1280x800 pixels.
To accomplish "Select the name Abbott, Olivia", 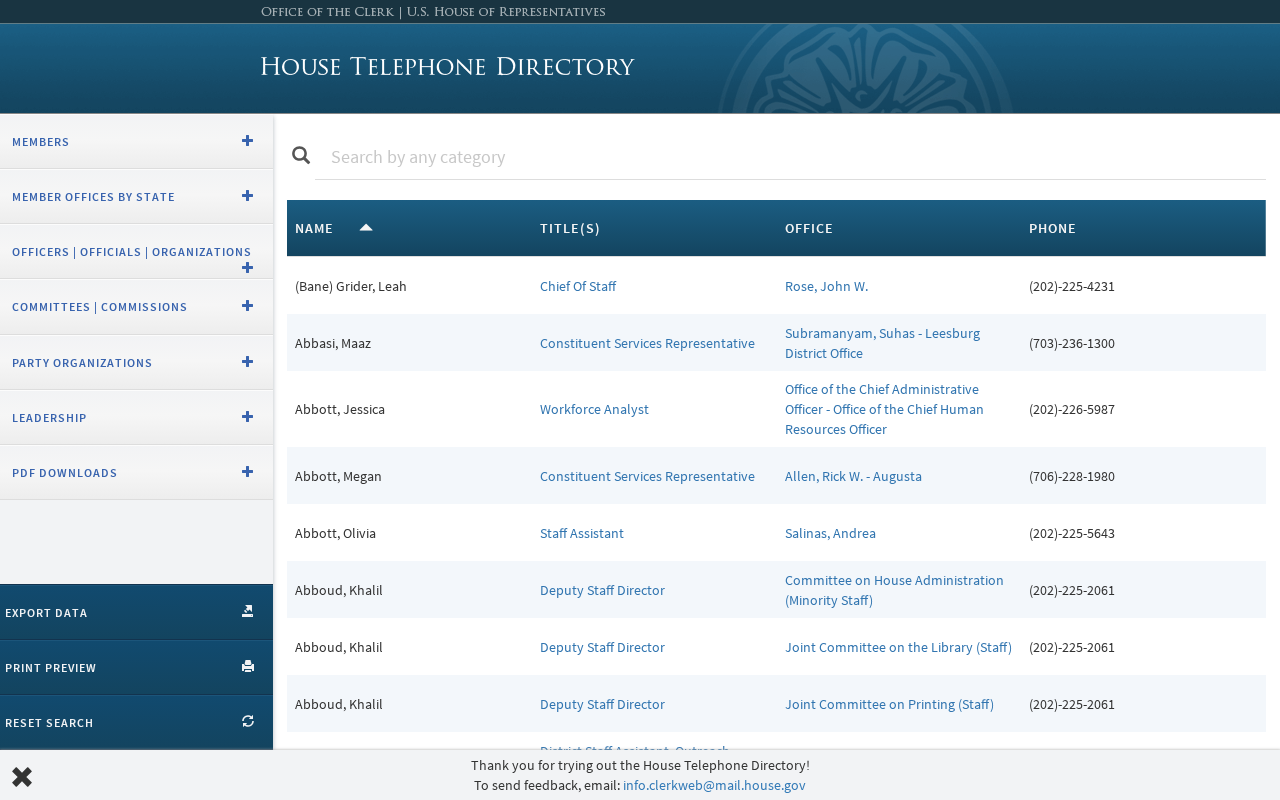I will (335, 533).
